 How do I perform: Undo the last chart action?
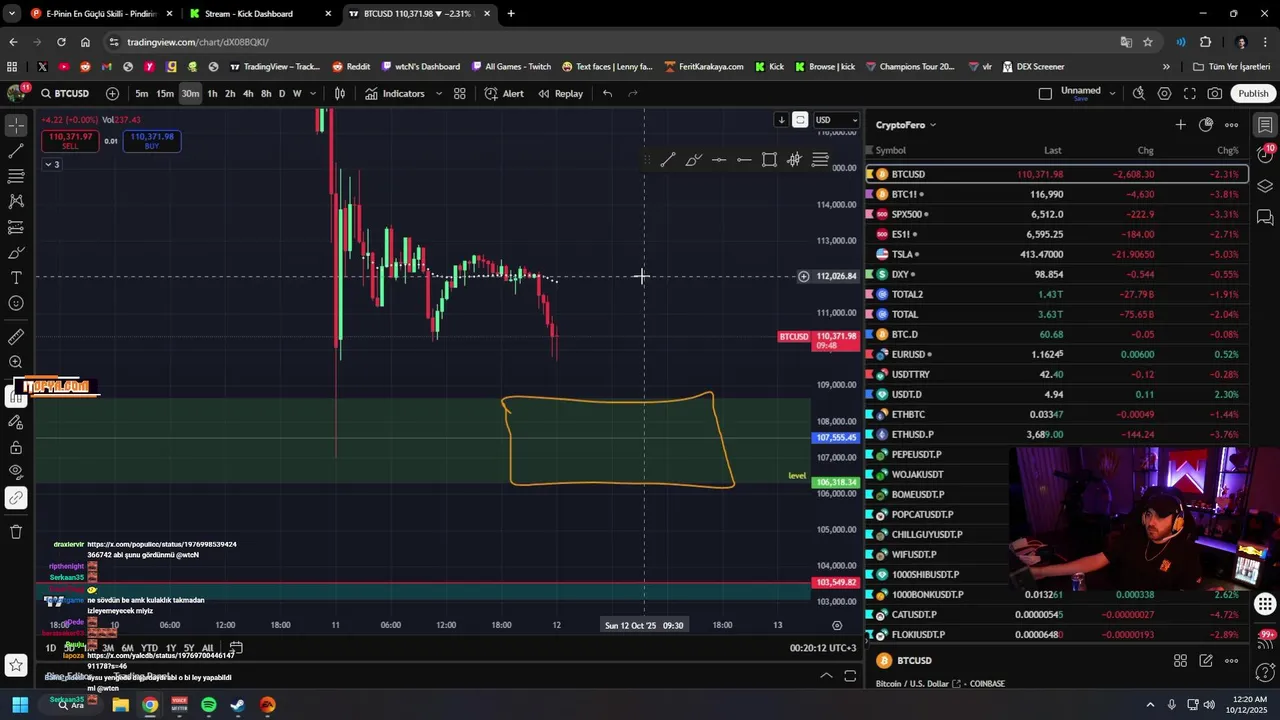pyautogui.click(x=607, y=93)
